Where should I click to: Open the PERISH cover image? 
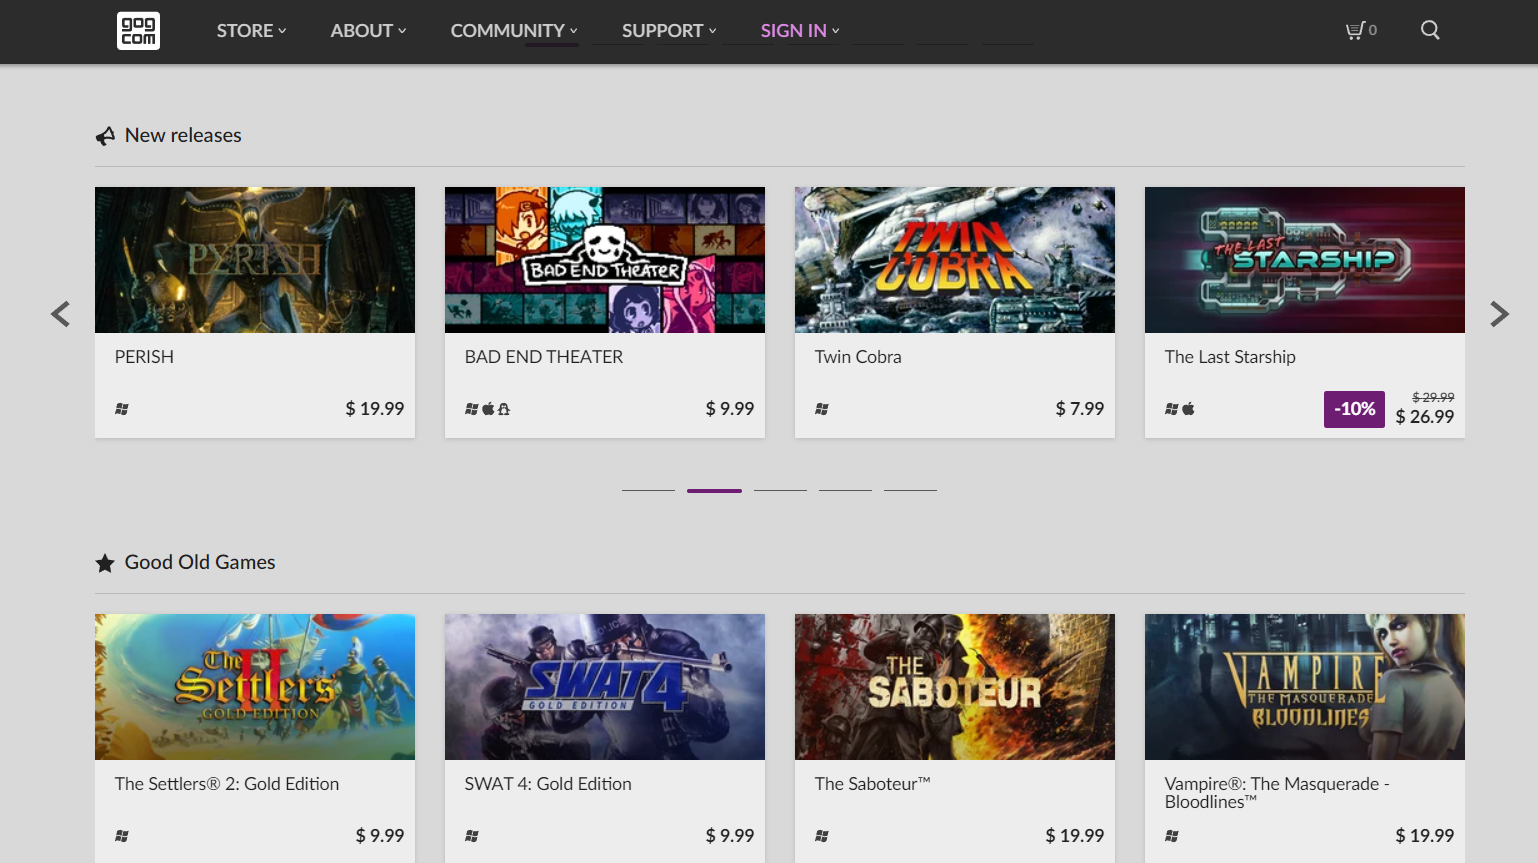pos(255,260)
